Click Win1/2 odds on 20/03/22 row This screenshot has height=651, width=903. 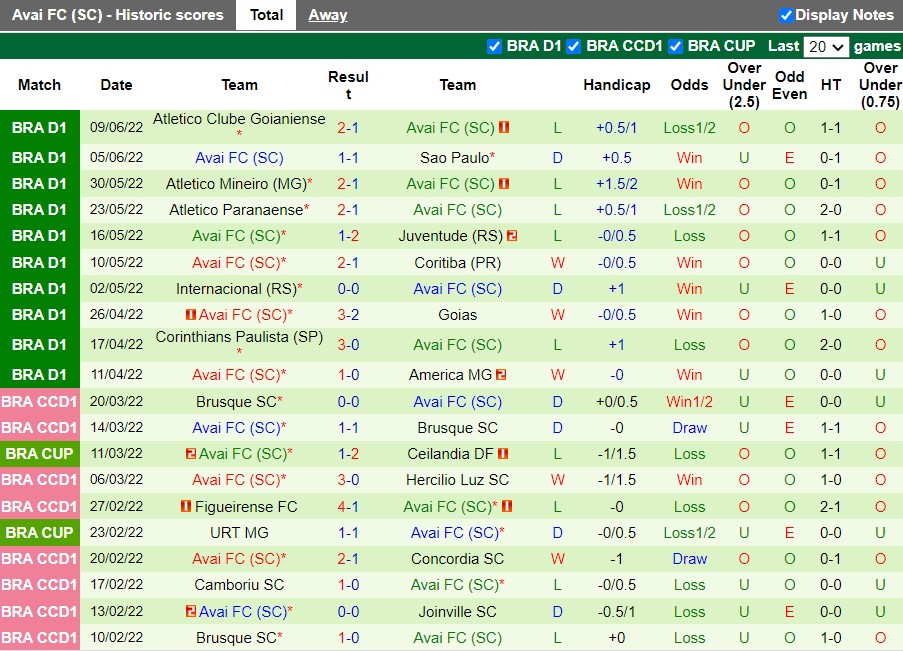point(689,402)
